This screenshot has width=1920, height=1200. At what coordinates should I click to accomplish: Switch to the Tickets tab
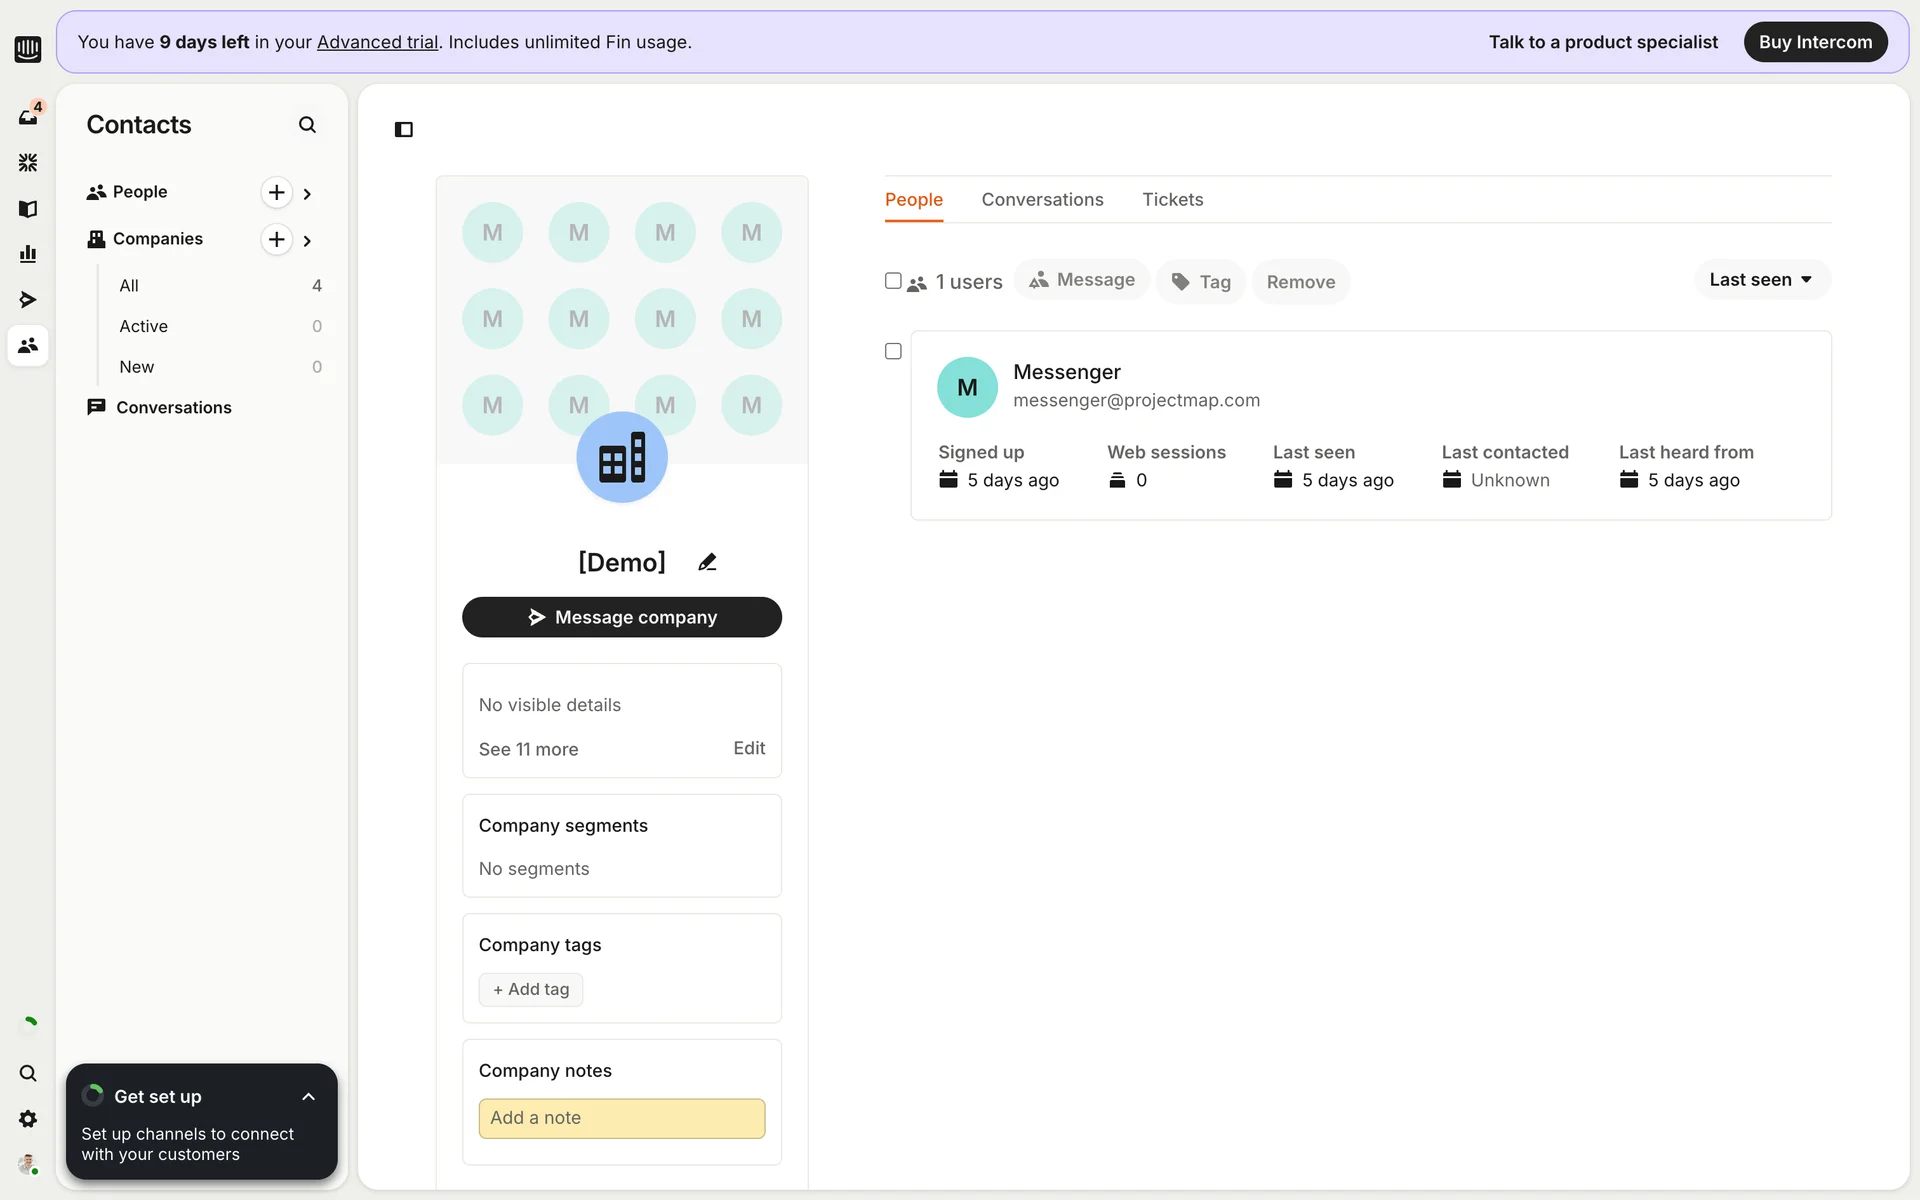click(x=1172, y=200)
